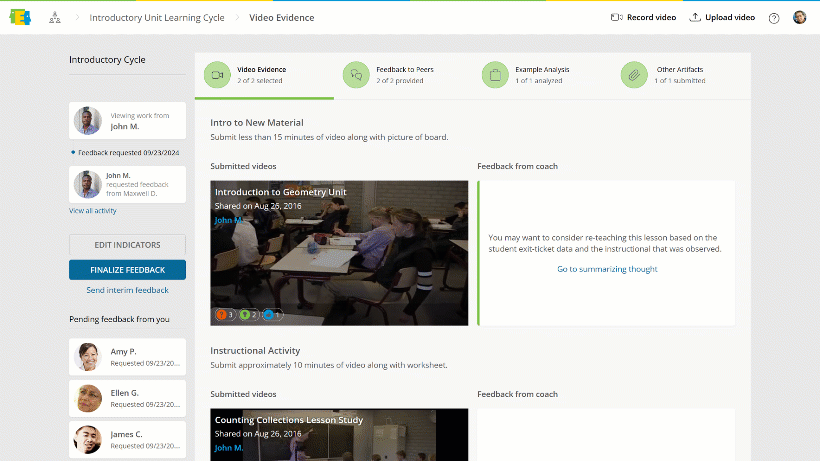This screenshot has height=461, width=820.
Task: Open James C. pending feedback card
Action: (128, 440)
